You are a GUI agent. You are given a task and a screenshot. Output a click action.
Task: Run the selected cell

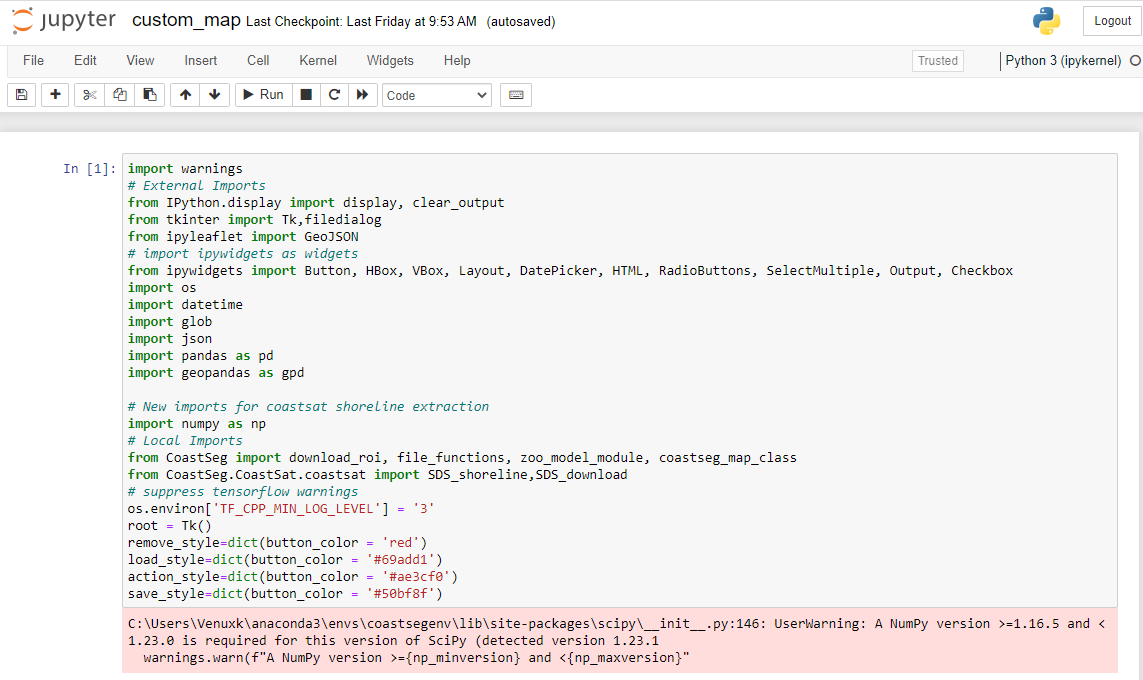click(x=262, y=94)
